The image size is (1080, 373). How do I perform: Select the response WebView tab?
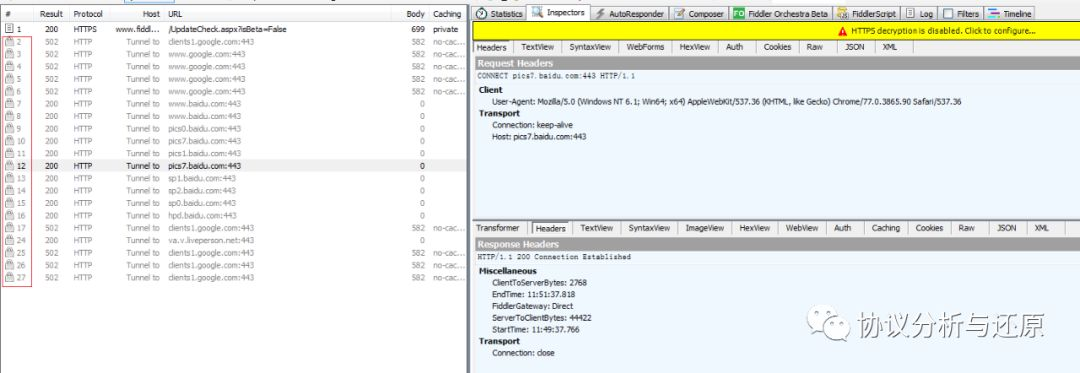802,228
